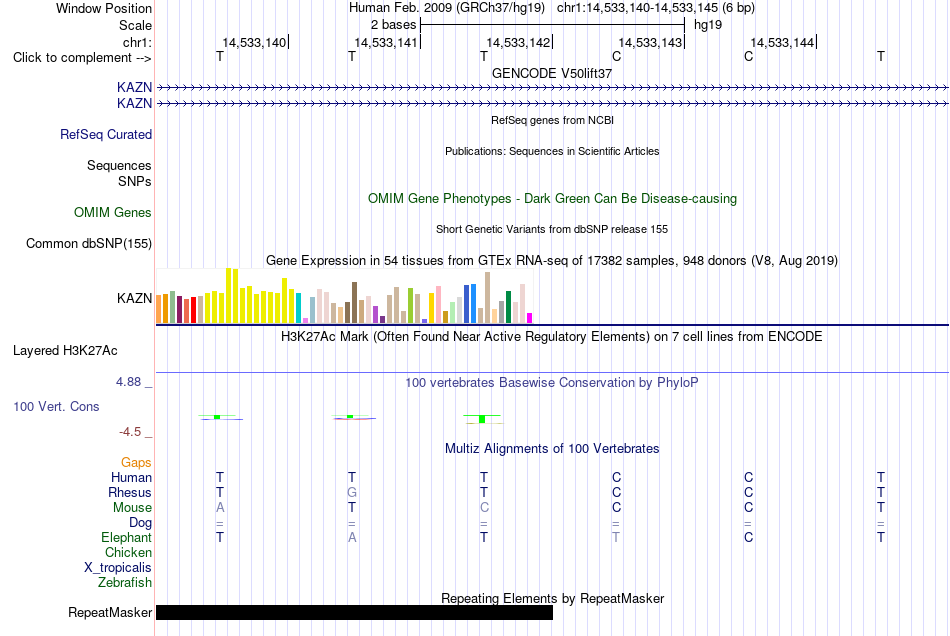Click the KAZN label beside the GTEx bars

click(135, 298)
